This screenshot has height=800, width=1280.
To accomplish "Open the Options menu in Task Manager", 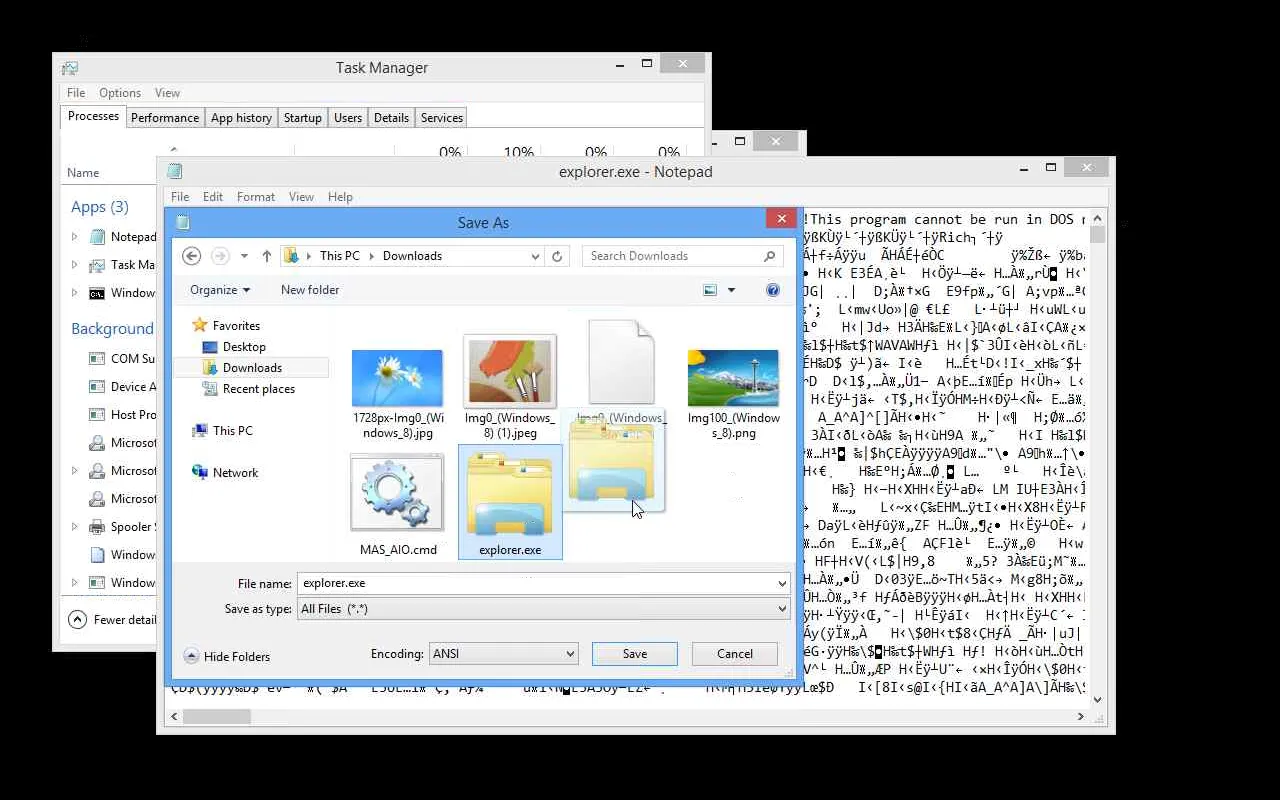I will 120,93.
